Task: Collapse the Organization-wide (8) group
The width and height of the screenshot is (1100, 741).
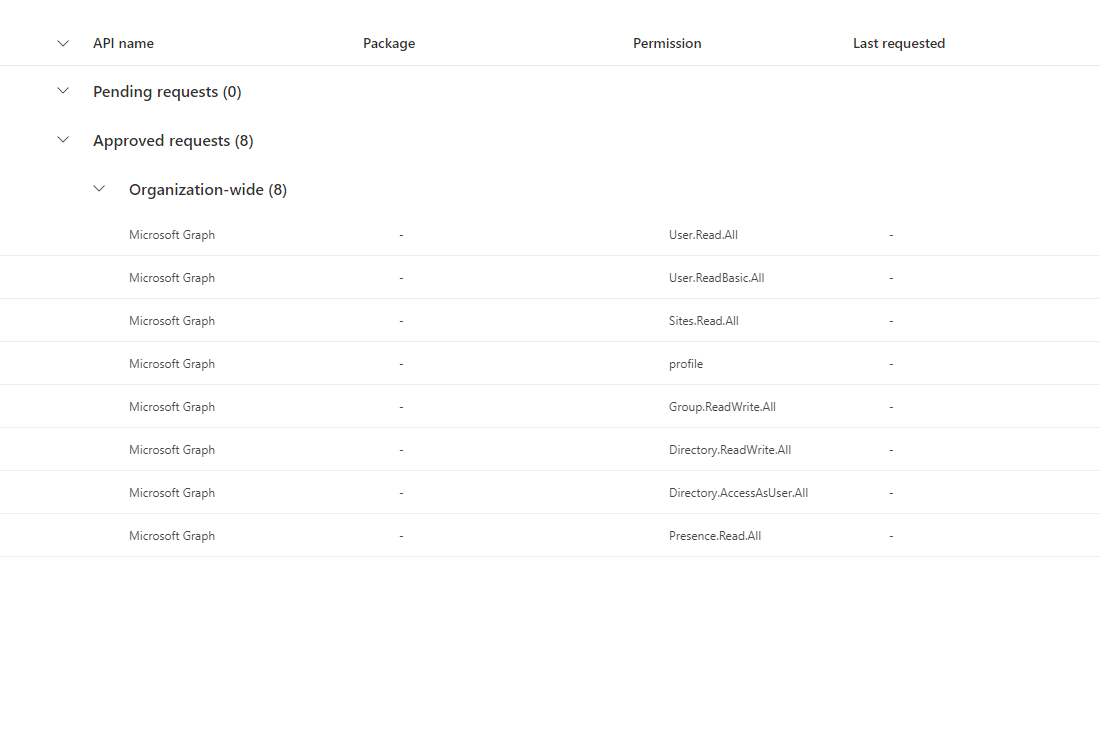Action: (99, 188)
